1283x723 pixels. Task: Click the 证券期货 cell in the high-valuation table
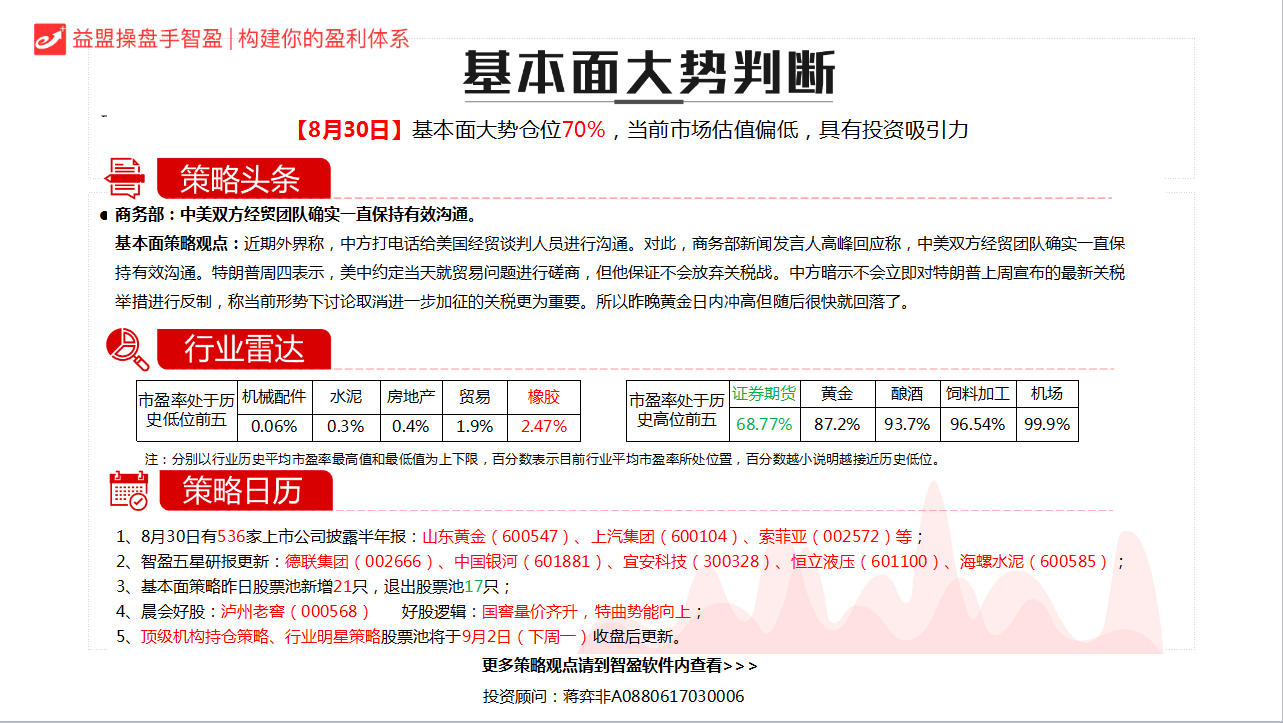click(x=764, y=394)
